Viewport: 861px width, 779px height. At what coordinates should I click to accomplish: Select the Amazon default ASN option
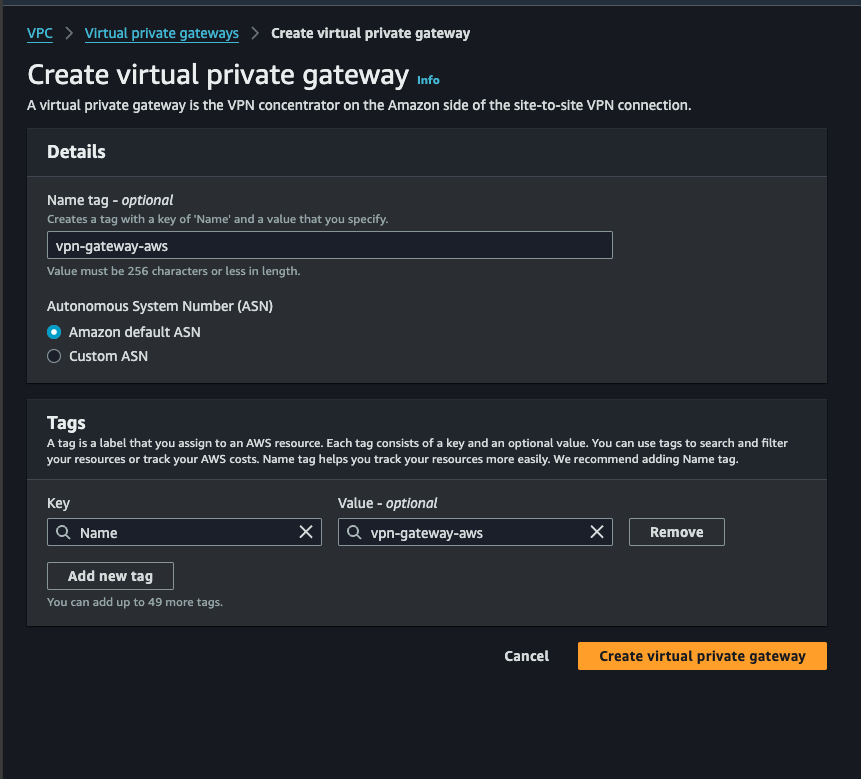point(55,332)
